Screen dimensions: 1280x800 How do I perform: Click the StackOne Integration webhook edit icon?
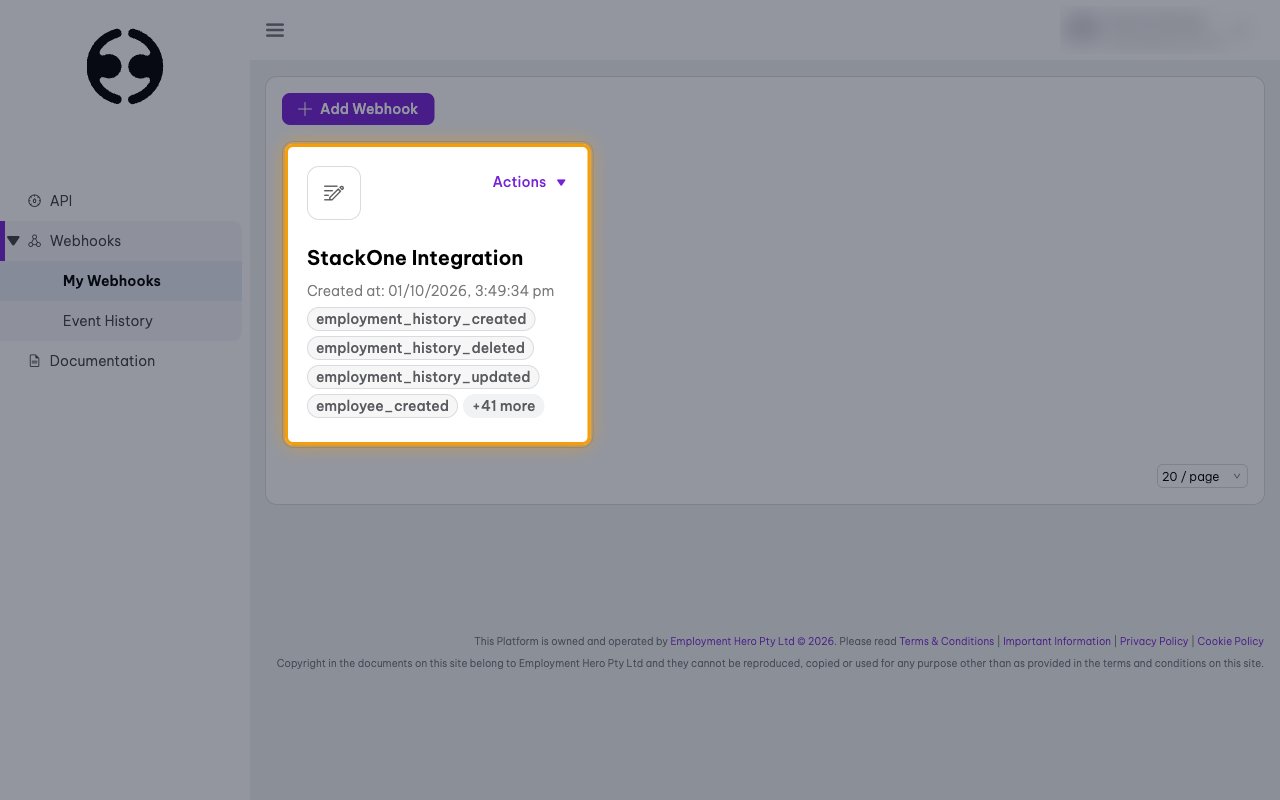(x=334, y=193)
